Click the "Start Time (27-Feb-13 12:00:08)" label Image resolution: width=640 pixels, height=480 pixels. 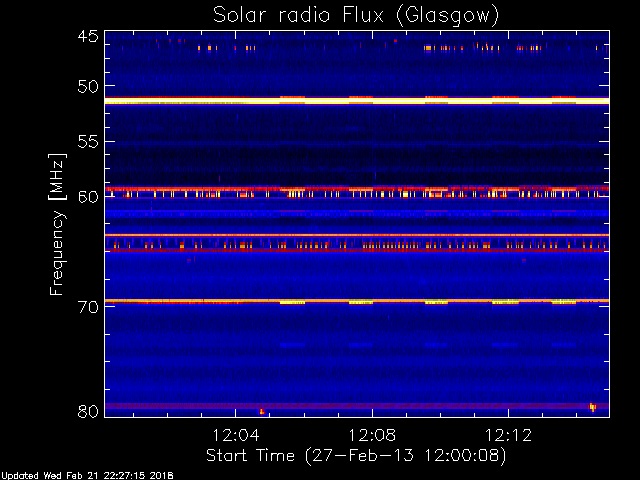(x=356, y=455)
